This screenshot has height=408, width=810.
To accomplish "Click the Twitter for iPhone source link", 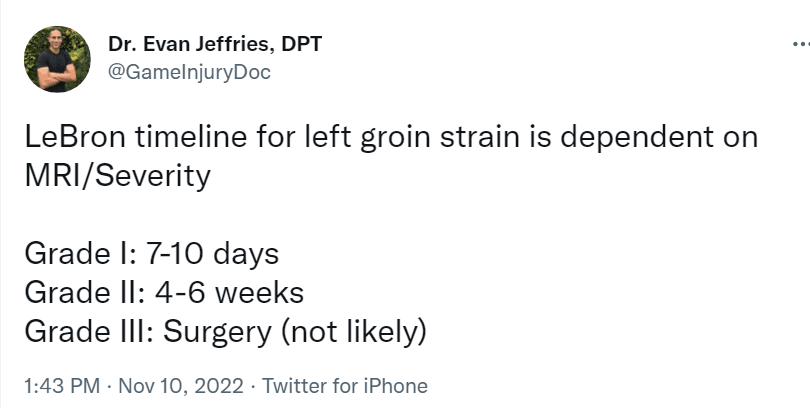I will click(x=345, y=386).
